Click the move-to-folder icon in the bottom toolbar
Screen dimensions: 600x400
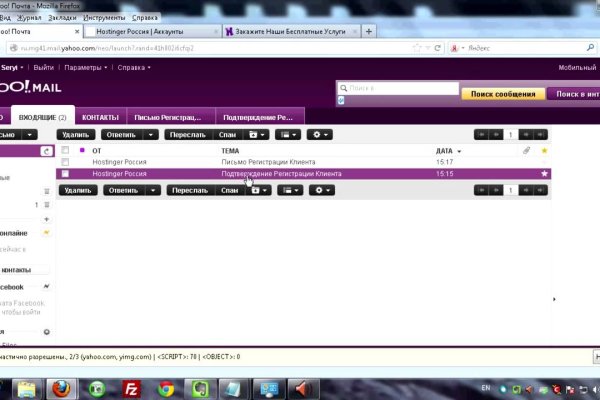259,190
